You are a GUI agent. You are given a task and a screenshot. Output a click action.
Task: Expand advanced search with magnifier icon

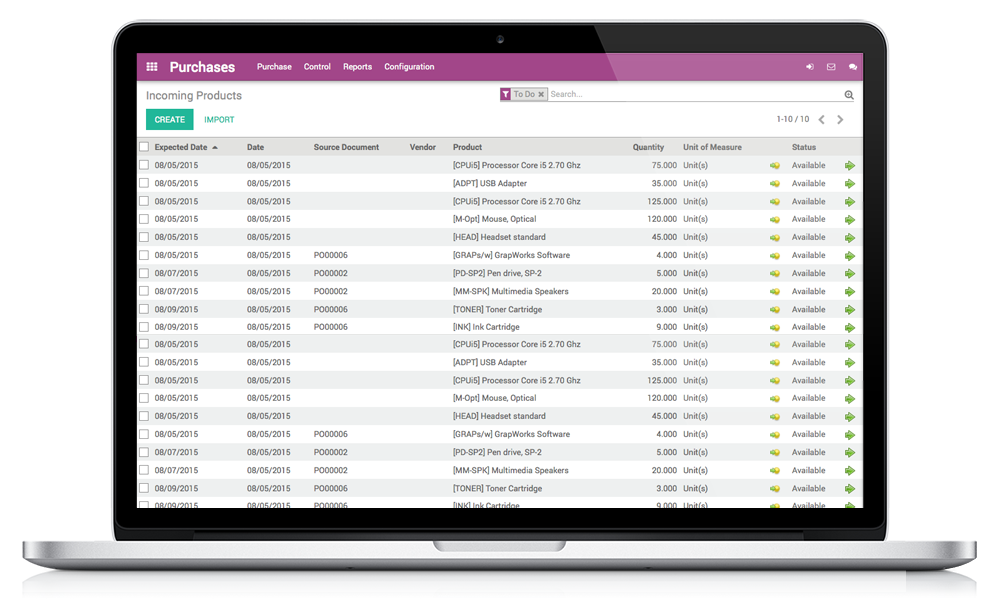tap(849, 95)
